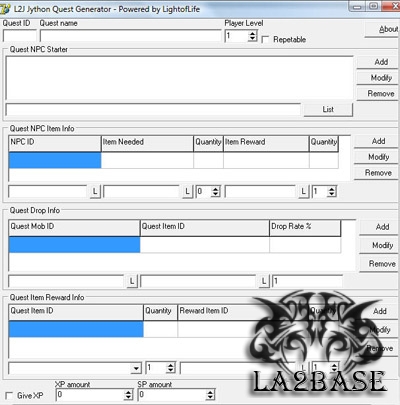Modify the Quest NPC Item Info row
This screenshot has height=405, width=400.
(377, 157)
